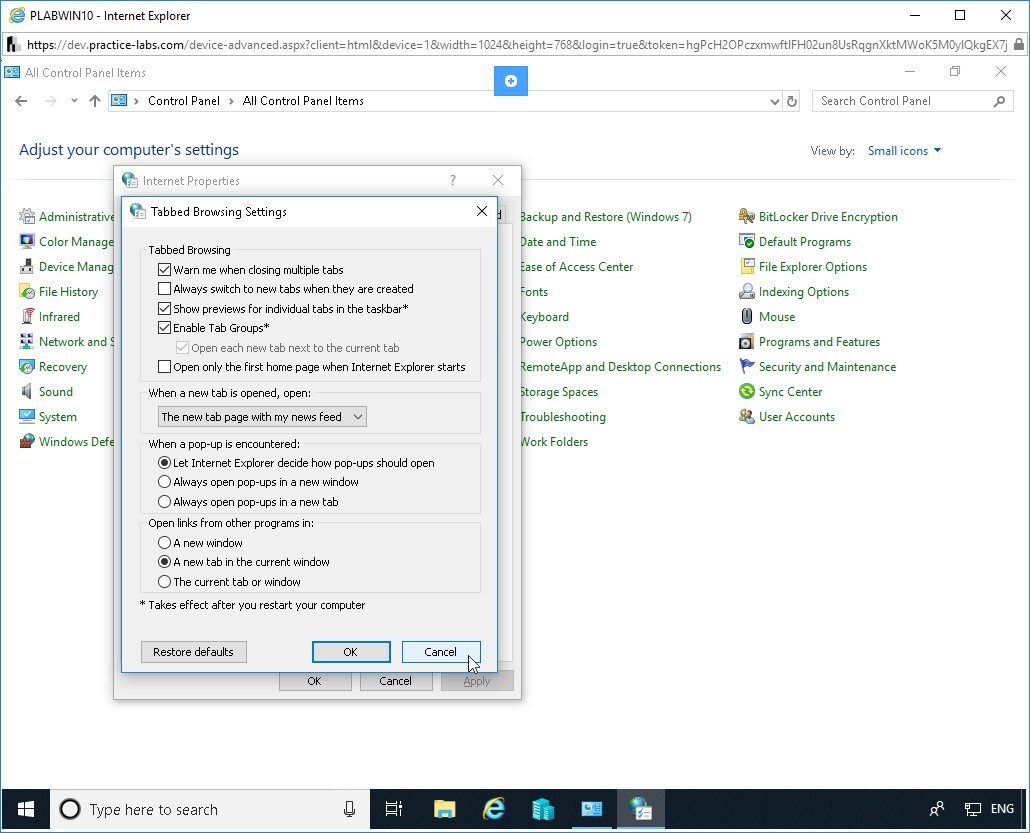Screen dimensions: 1030x833
Task: Click the taskbar search box
Action: click(x=210, y=809)
